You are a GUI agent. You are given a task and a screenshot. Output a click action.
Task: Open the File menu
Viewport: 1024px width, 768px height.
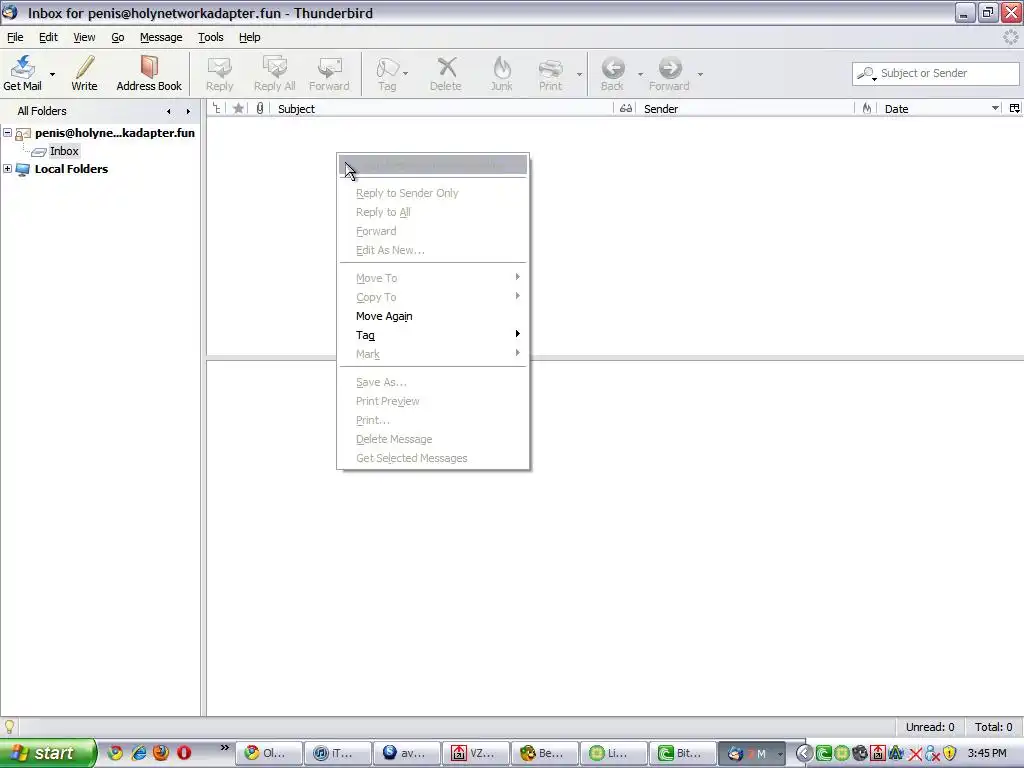15,37
